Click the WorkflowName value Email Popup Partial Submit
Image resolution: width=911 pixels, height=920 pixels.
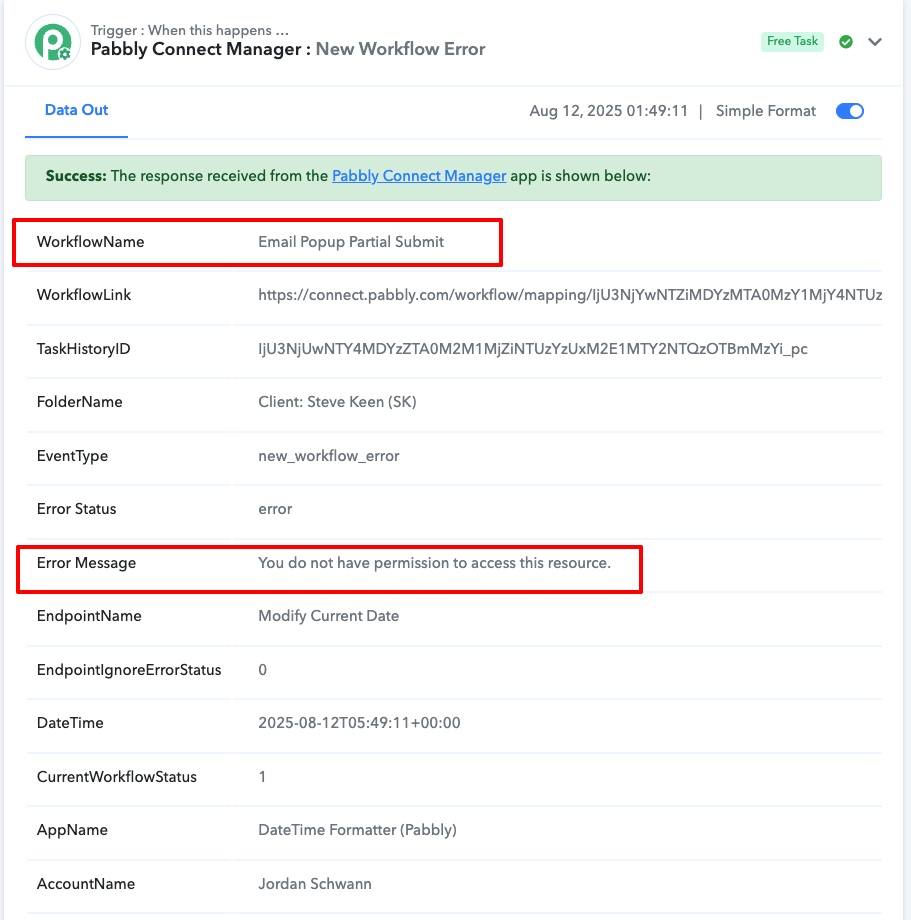[351, 242]
